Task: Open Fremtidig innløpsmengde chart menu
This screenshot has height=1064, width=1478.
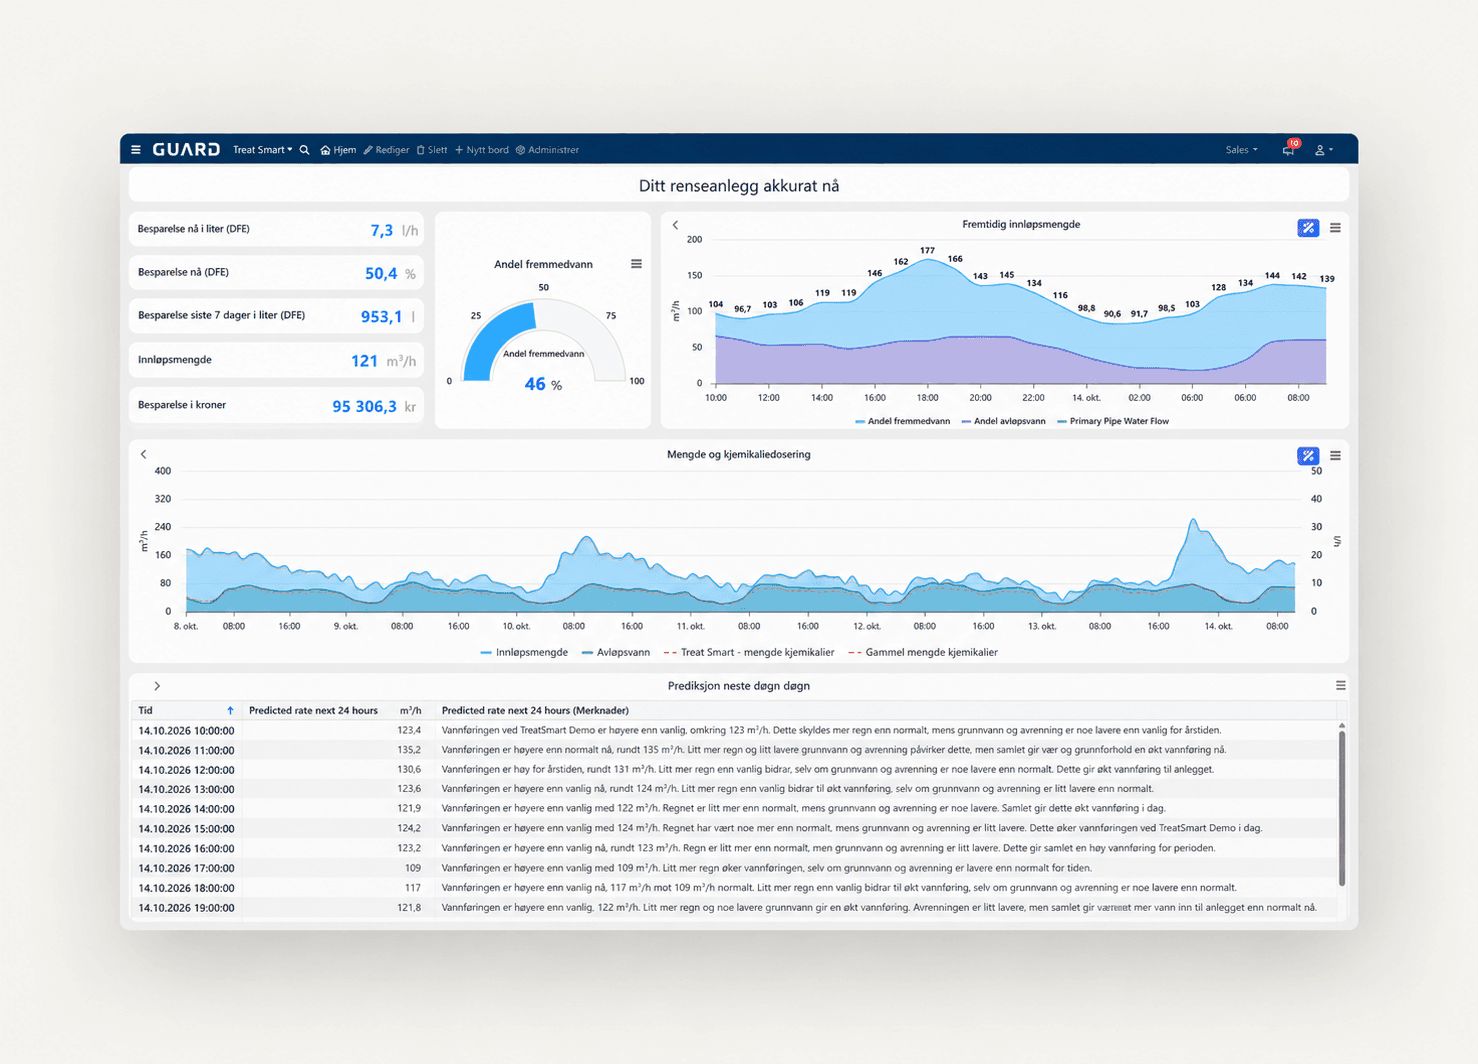Action: click(x=1335, y=228)
